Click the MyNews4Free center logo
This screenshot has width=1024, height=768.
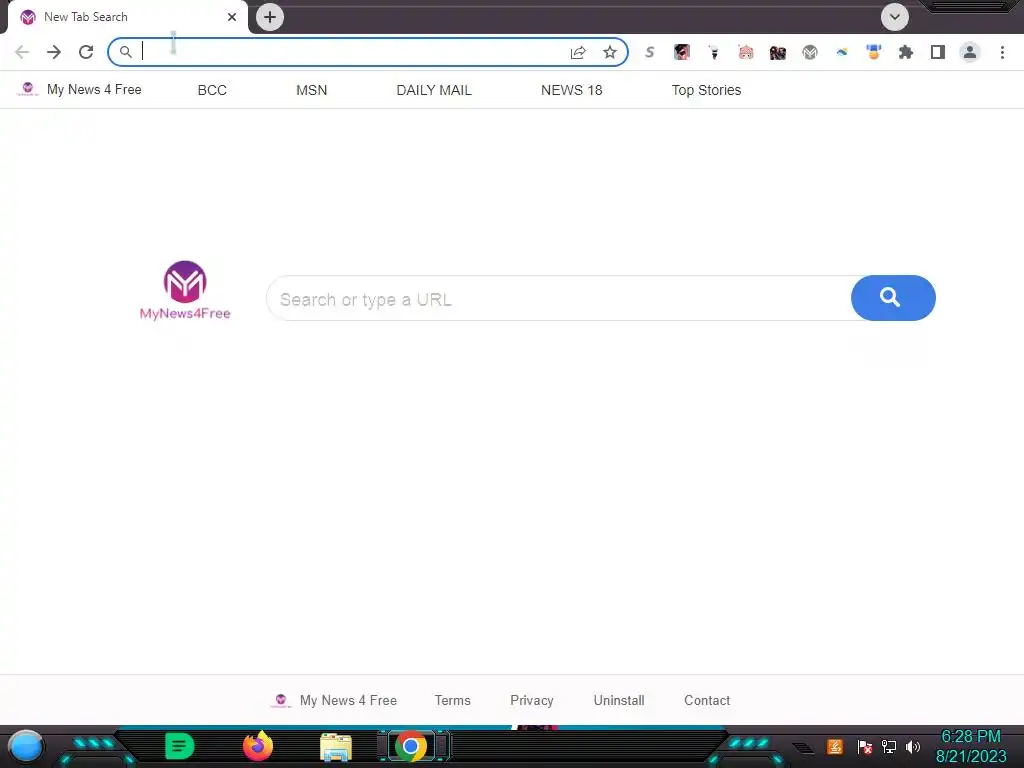[x=185, y=291]
